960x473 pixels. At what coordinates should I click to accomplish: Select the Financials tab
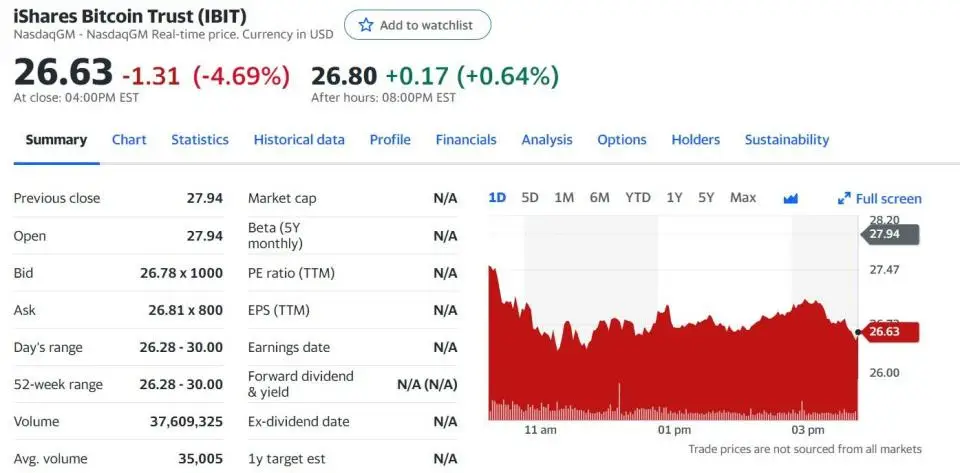pyautogui.click(x=466, y=140)
